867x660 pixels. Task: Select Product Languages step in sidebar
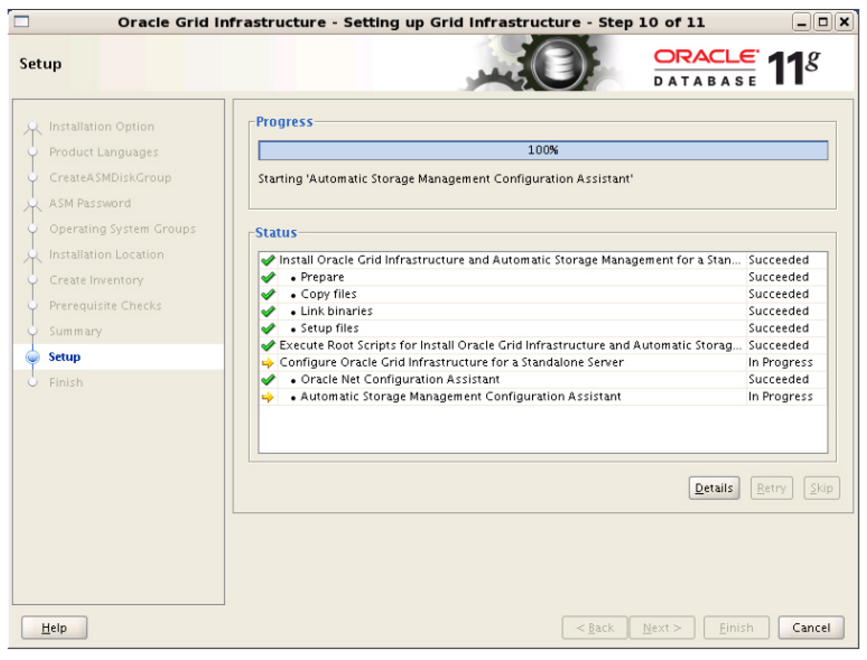[103, 152]
